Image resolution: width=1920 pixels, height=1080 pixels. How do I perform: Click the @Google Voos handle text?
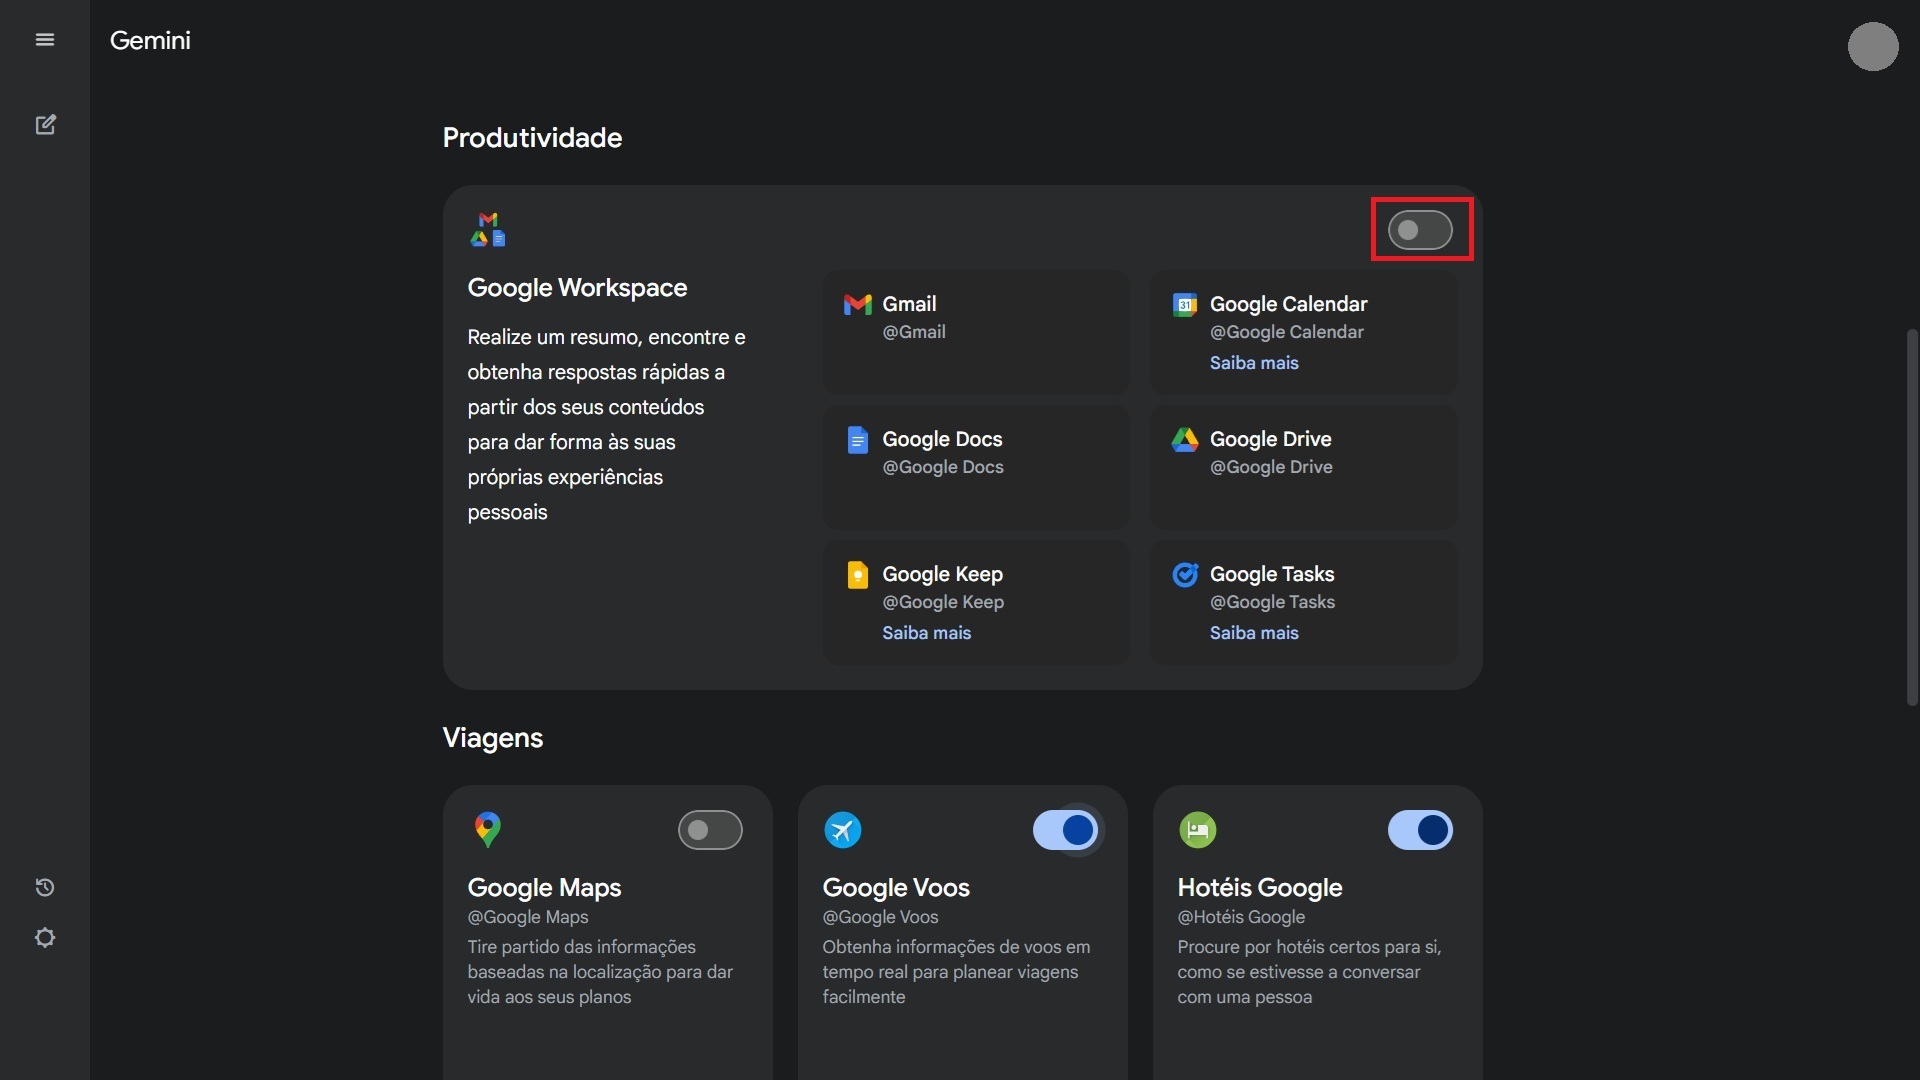tap(880, 917)
